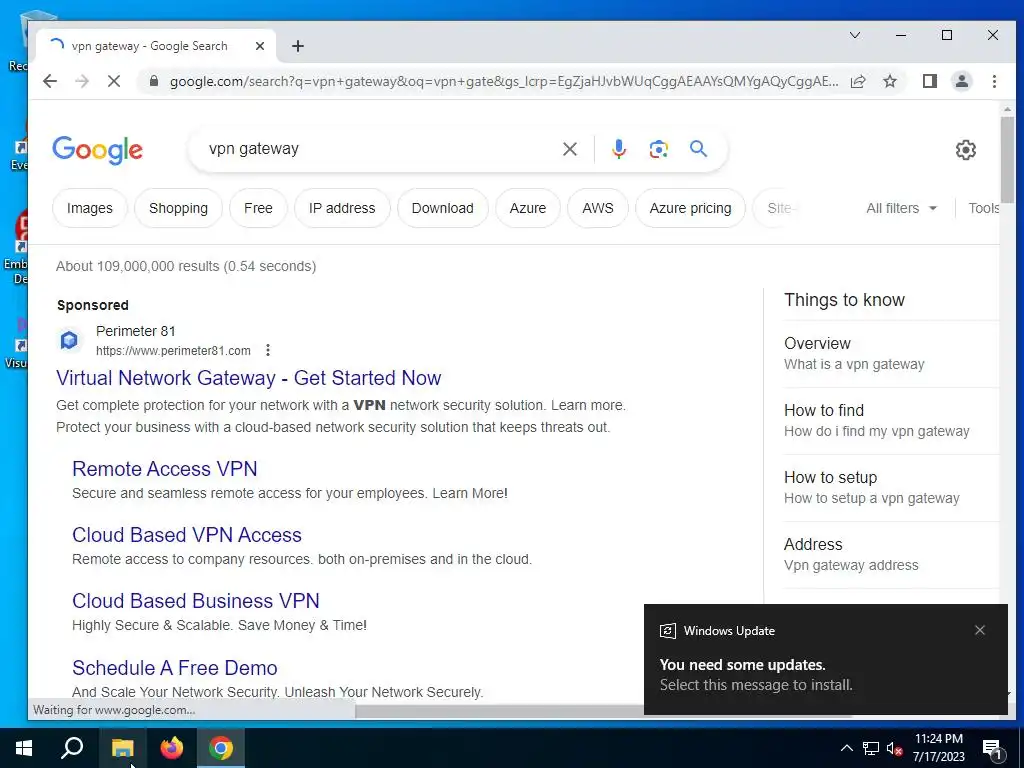Filter results by Shopping

(178, 208)
